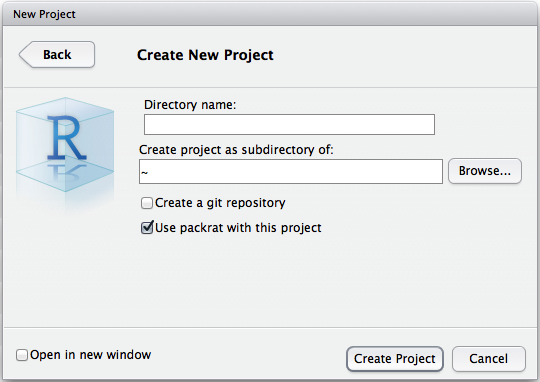The width and height of the screenshot is (540, 382).
Task: Open the Browse... folder chooser
Action: [485, 171]
